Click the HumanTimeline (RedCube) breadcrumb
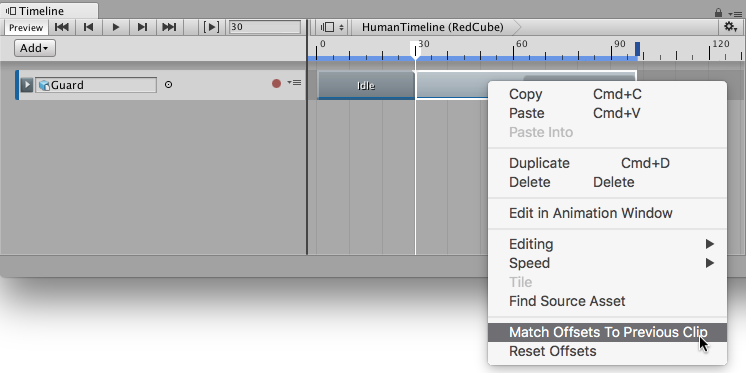The width and height of the screenshot is (746, 373). pyautogui.click(x=432, y=27)
